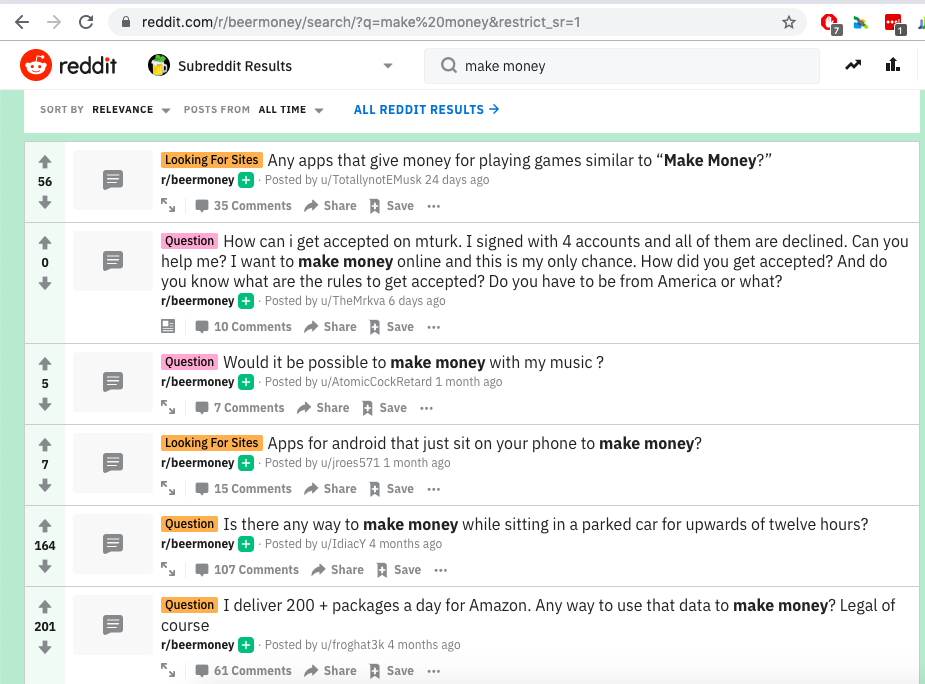
Task: Expand the parked car post preview
Action: (x=168, y=569)
